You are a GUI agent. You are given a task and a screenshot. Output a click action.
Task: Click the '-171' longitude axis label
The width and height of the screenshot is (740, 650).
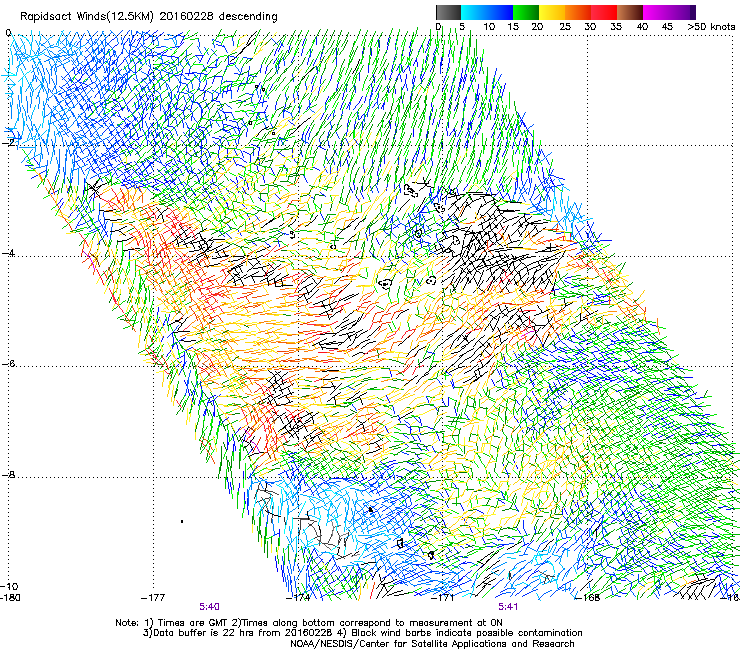[443, 598]
